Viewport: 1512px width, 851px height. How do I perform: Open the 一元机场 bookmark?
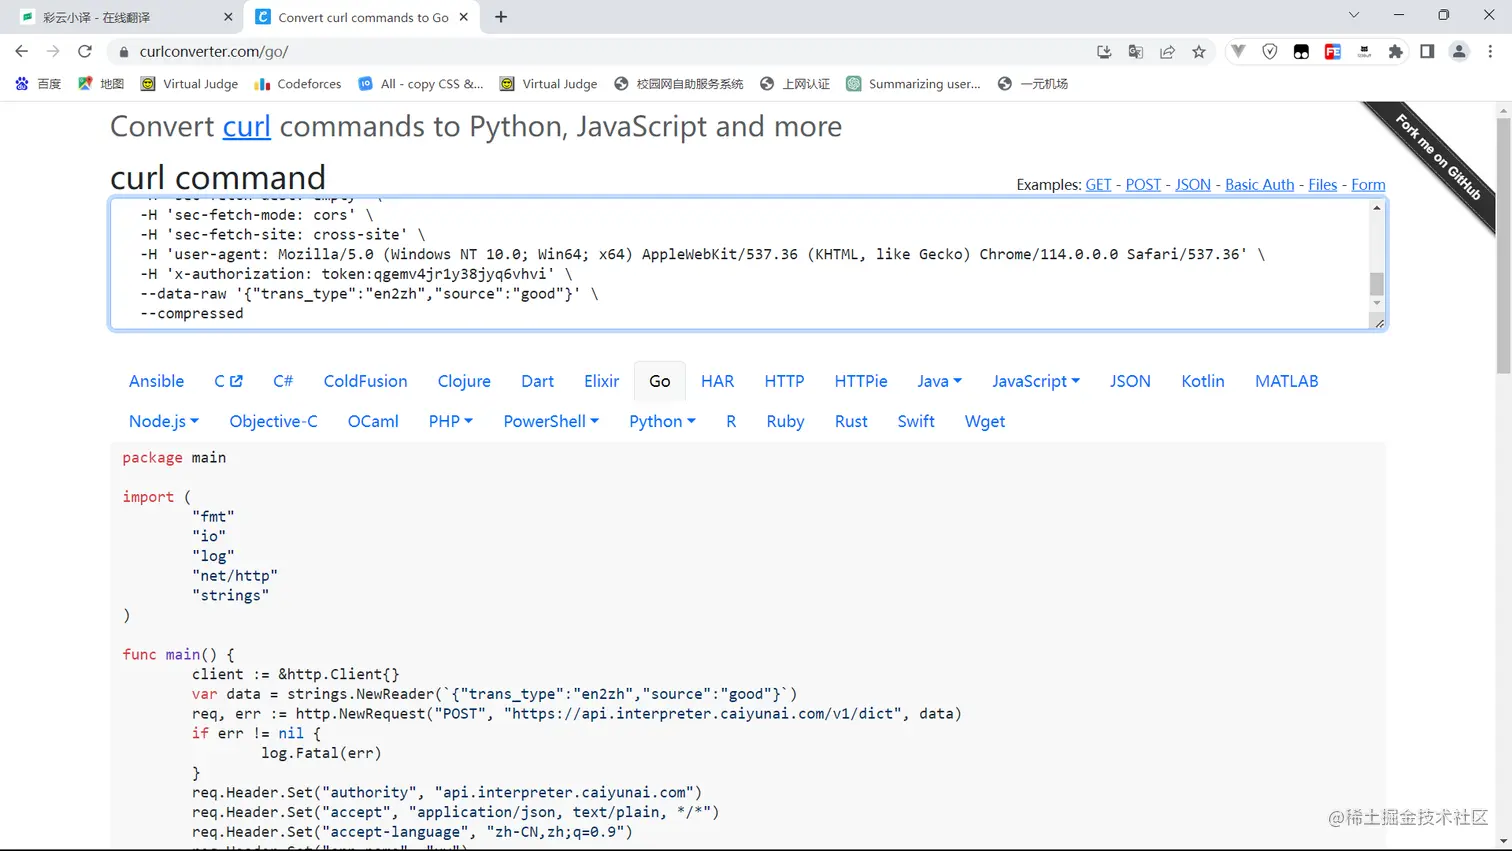(1033, 84)
